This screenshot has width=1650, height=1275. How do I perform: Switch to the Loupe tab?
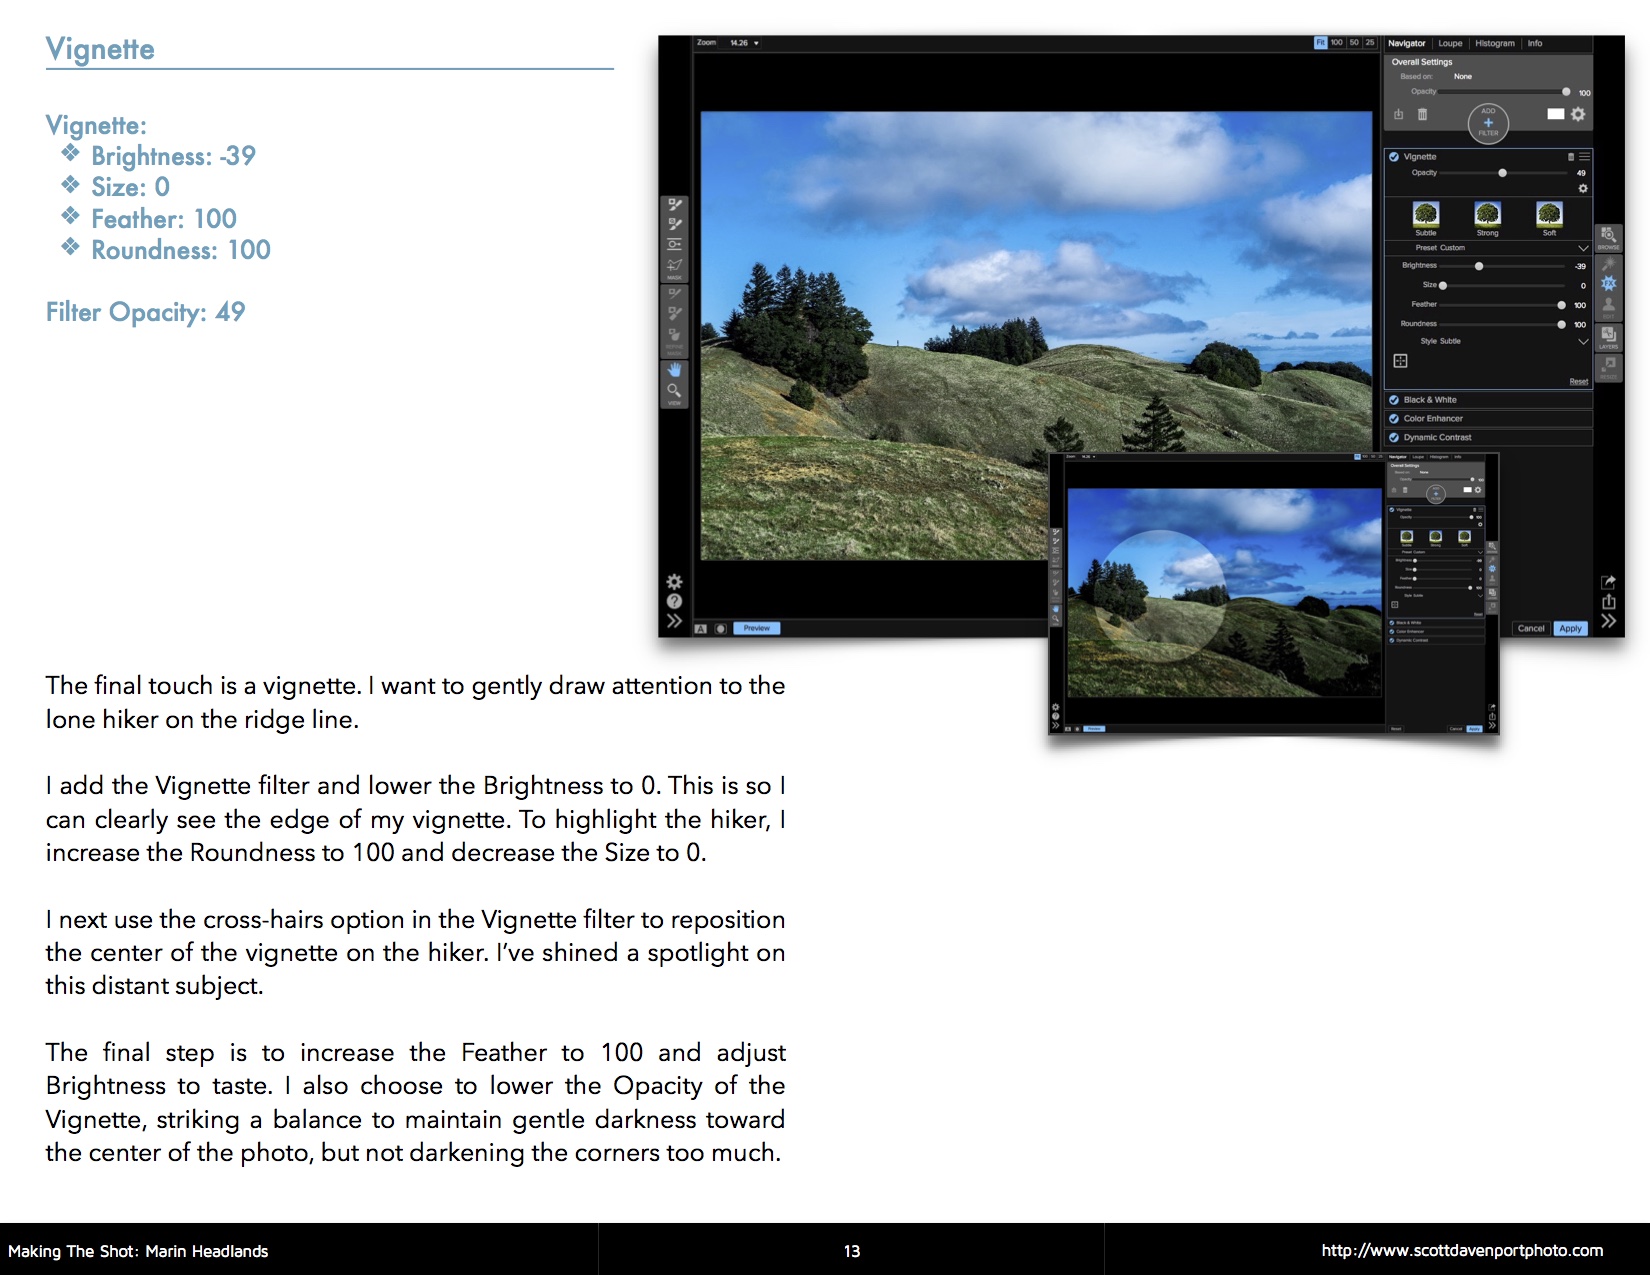1450,44
